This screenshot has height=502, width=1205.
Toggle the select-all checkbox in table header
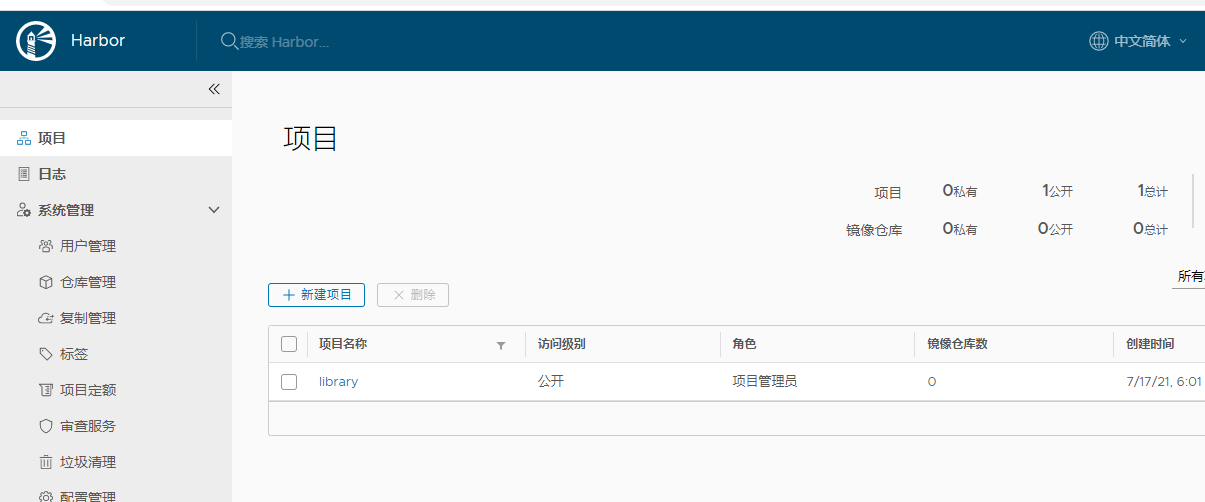289,344
